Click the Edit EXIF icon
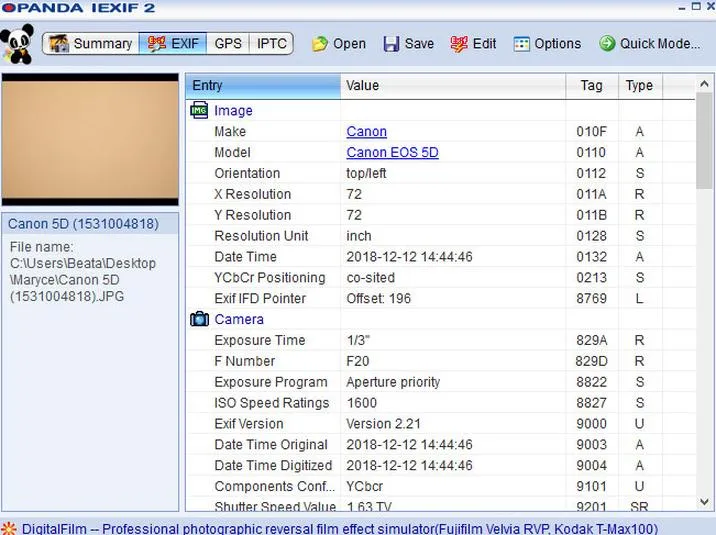The image size is (716, 535). 459,44
